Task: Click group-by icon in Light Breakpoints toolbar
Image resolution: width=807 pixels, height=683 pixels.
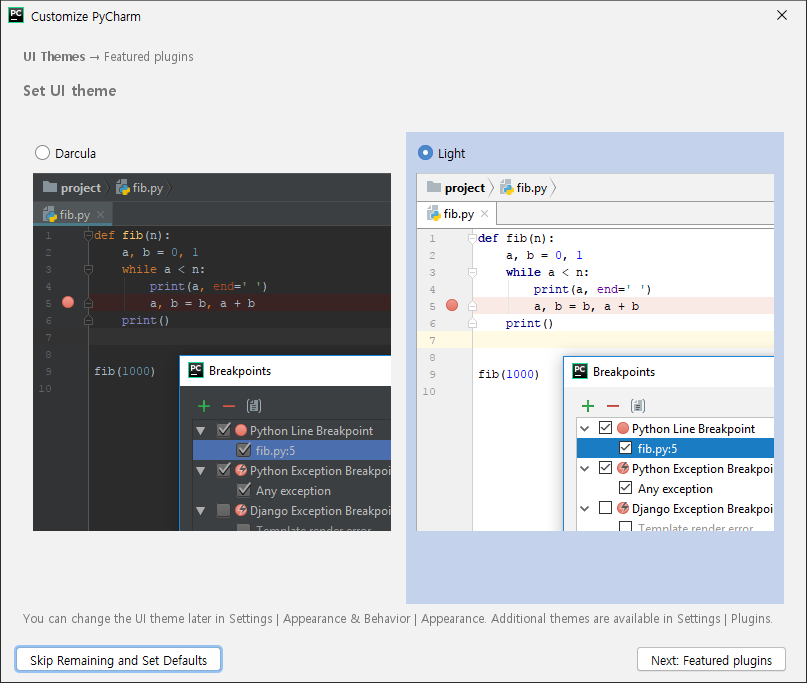Action: point(638,406)
